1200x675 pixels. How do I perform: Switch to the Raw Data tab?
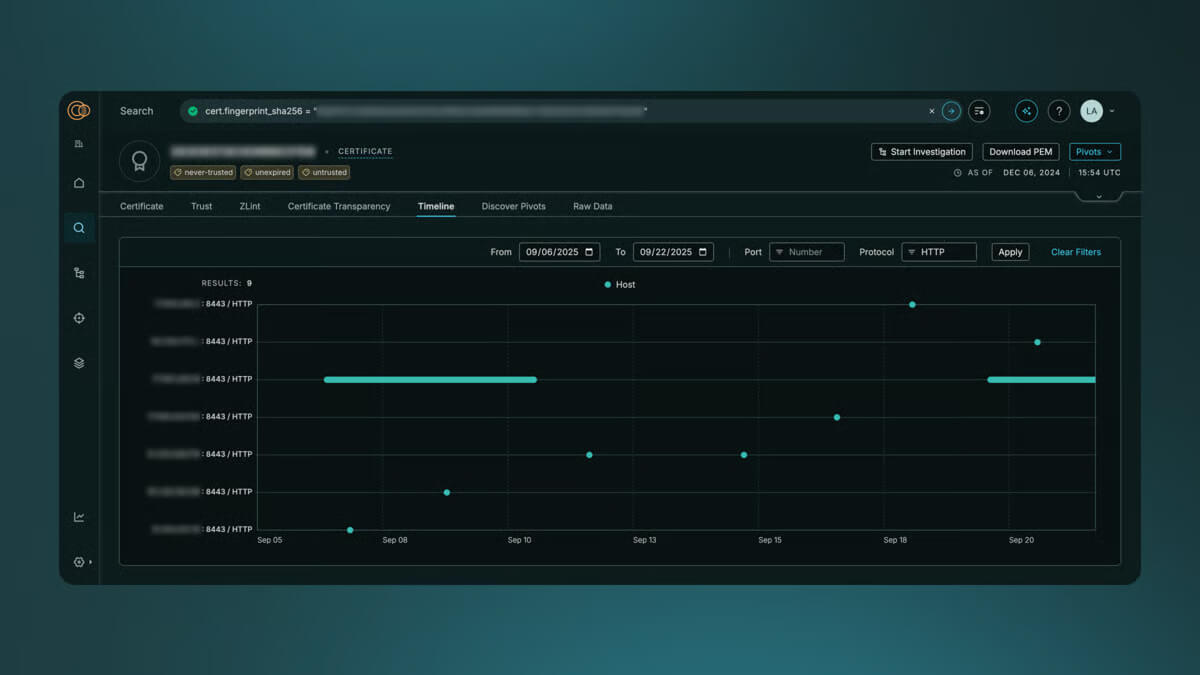(x=592, y=206)
